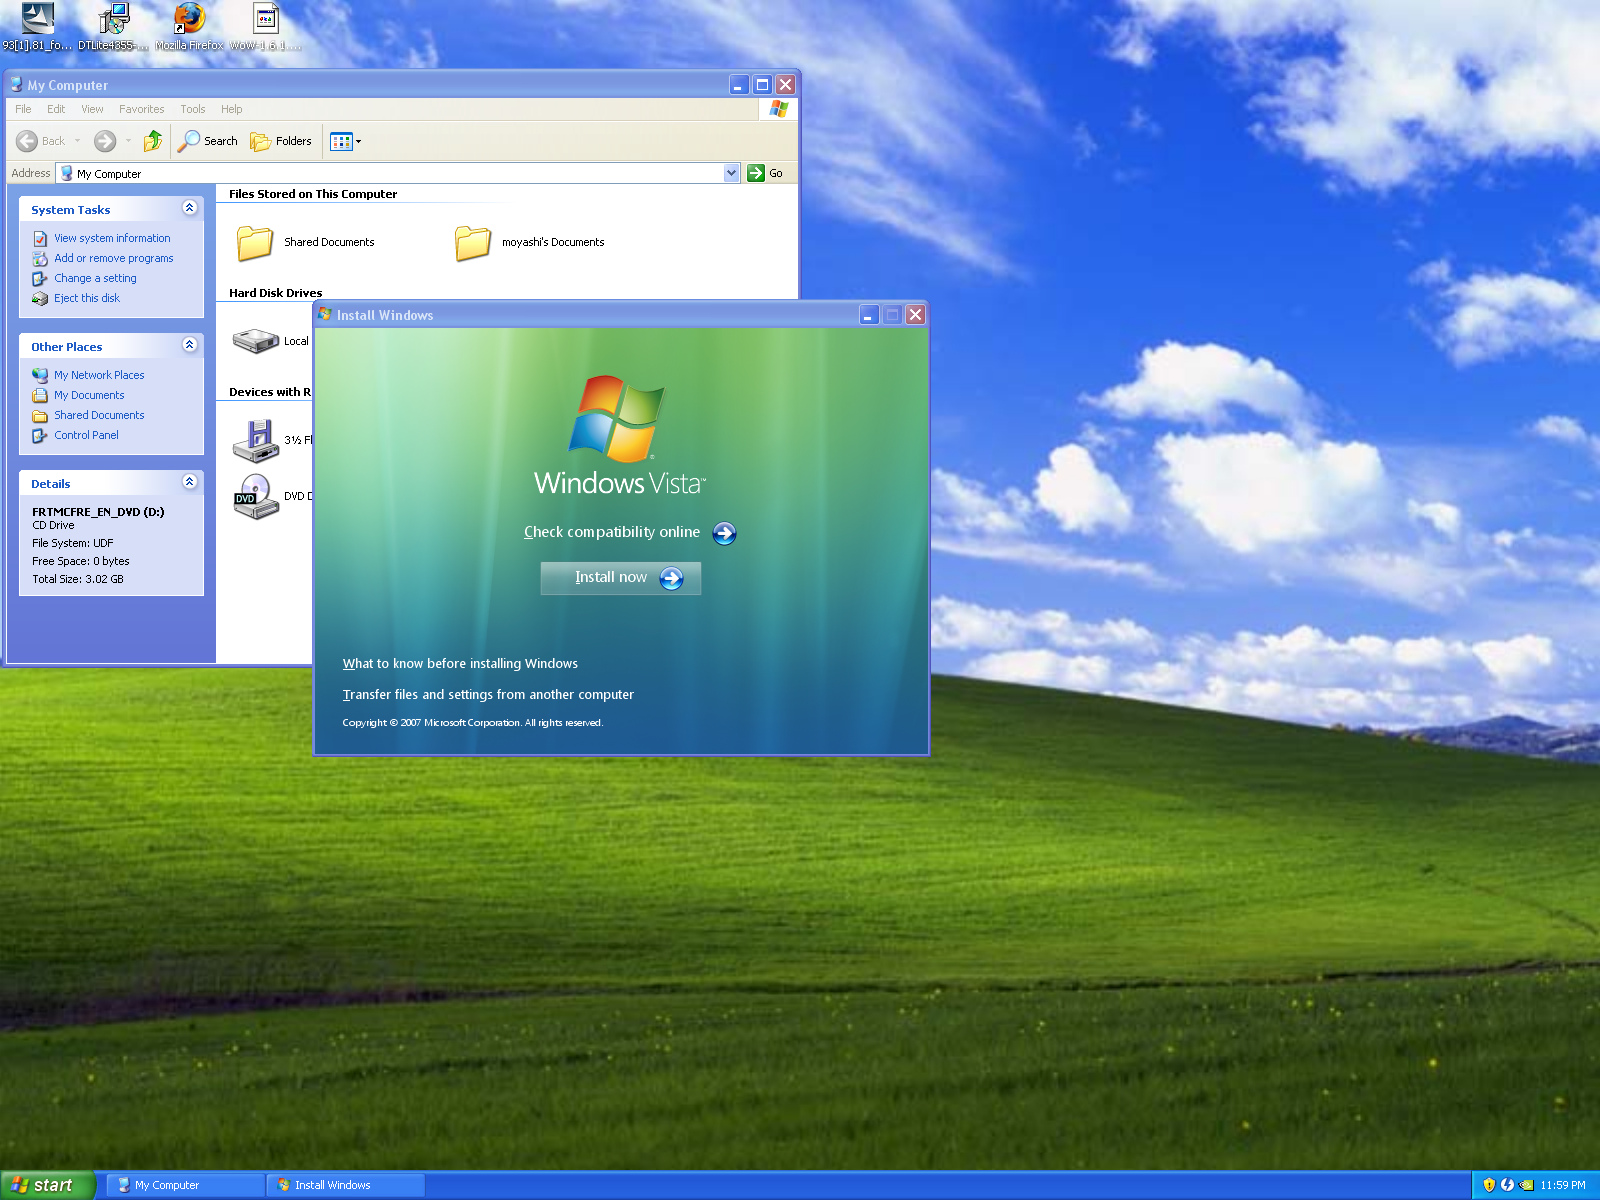Image resolution: width=1600 pixels, height=1200 pixels.
Task: Click the Up folder toolbar icon
Action: pyautogui.click(x=152, y=141)
